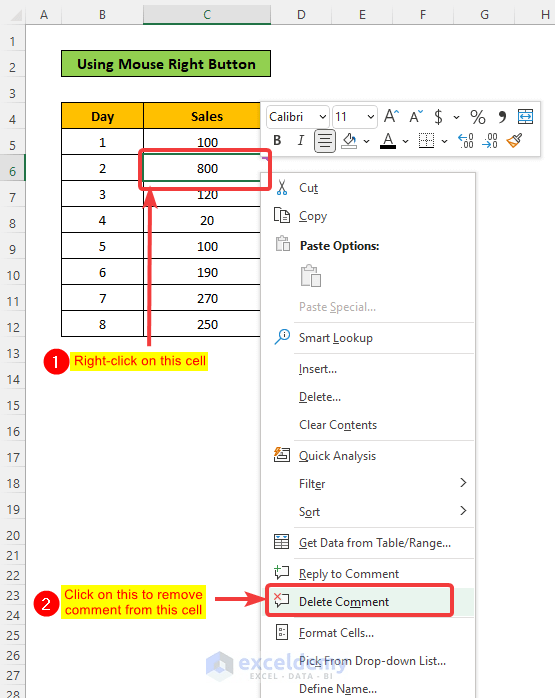Click the Font Color A icon
555x698 pixels.
coord(388,141)
